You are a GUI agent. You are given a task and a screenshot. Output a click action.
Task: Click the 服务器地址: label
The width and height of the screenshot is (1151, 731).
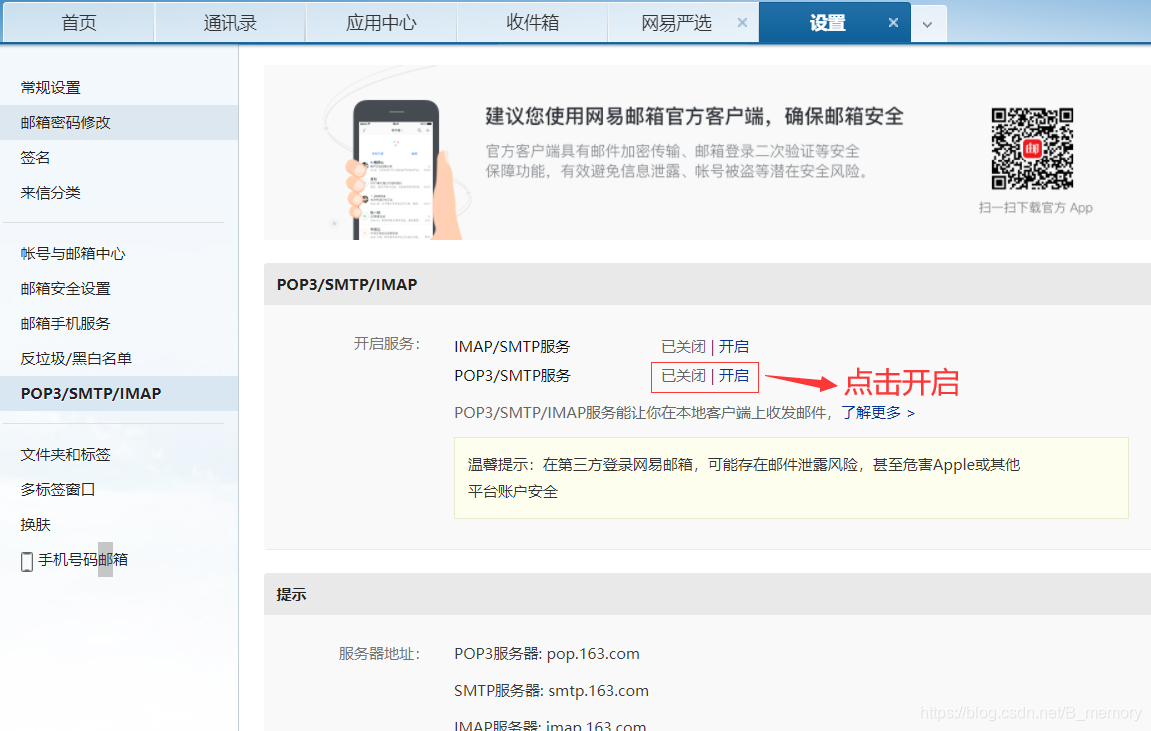(x=380, y=654)
